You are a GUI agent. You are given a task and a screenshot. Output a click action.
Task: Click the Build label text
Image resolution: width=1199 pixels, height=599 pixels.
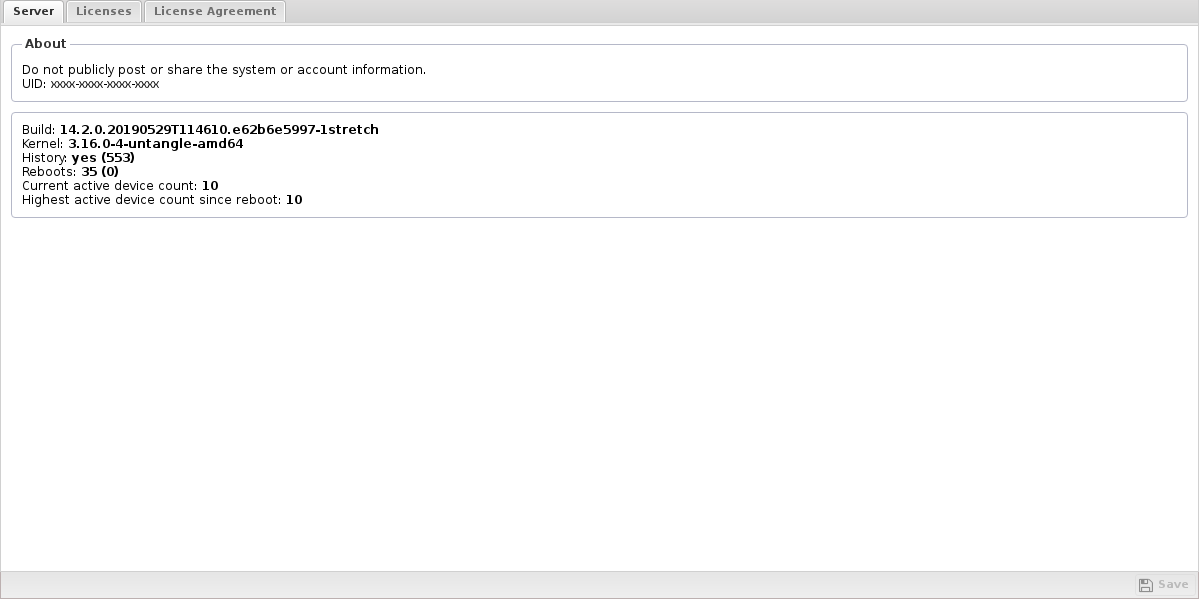[38, 130]
